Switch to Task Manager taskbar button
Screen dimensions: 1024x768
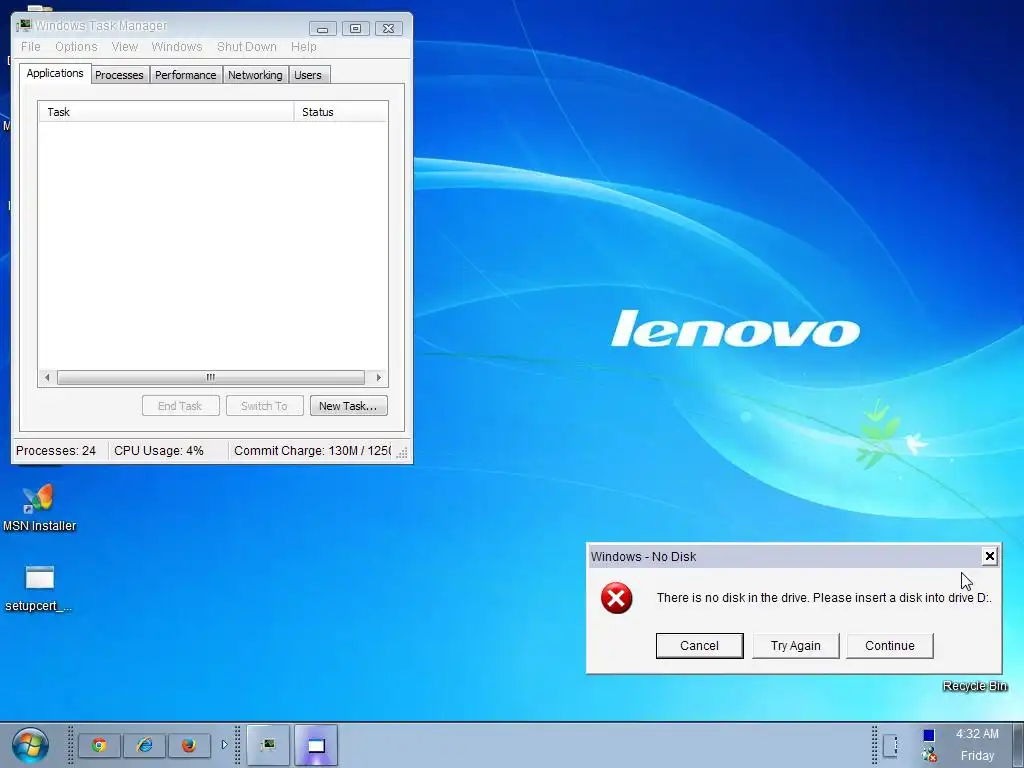(x=268, y=745)
